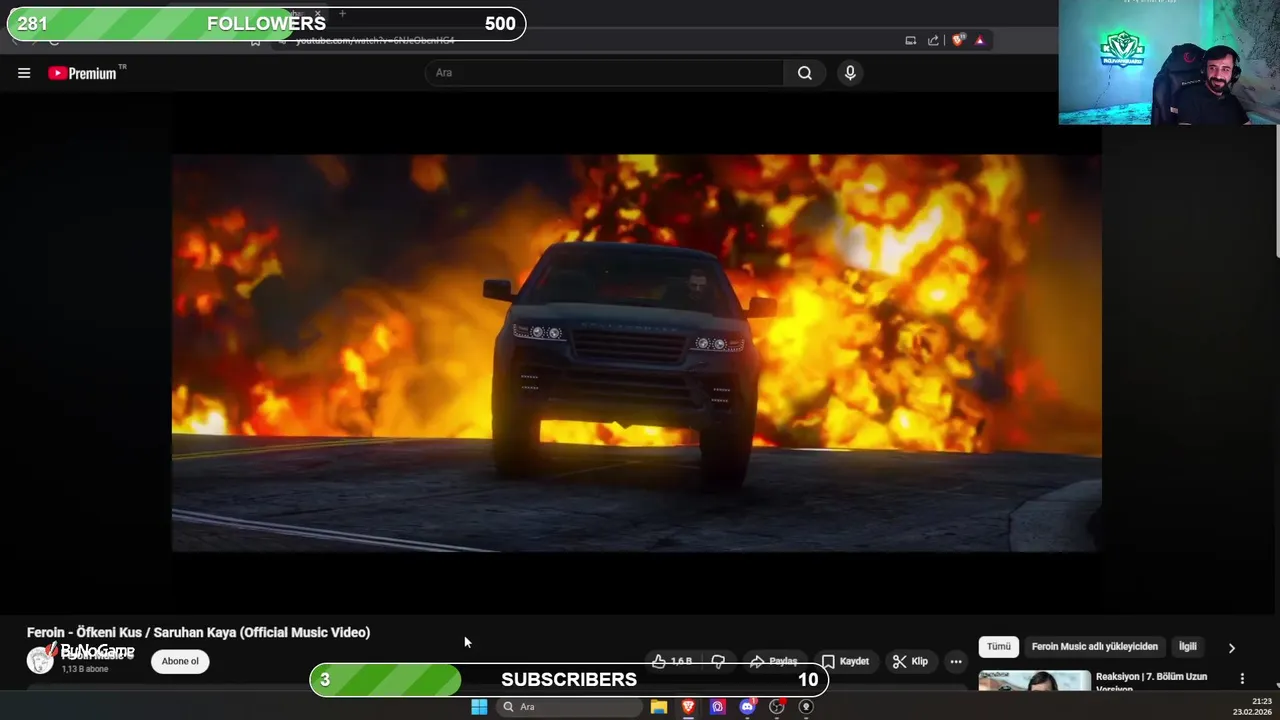Open 'Reaksiyon | 7. Bölüm' recommended video thumbnail

tap(1034, 681)
